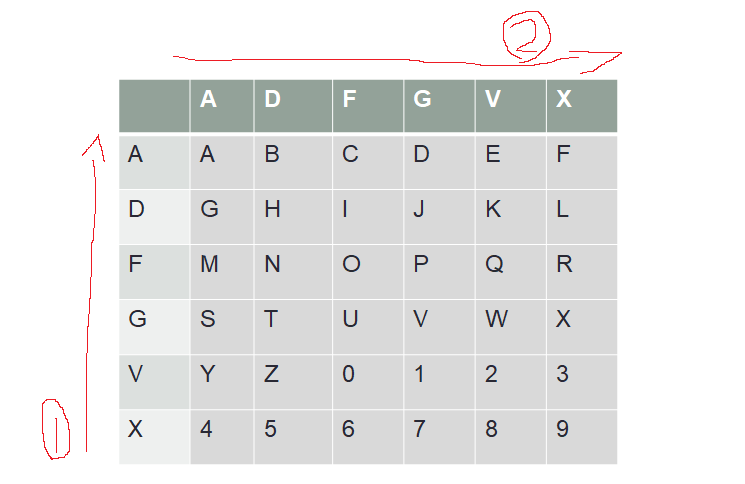Viewport: 745px width, 484px height.
Task: Click column header F in green row
Action: [368, 106]
